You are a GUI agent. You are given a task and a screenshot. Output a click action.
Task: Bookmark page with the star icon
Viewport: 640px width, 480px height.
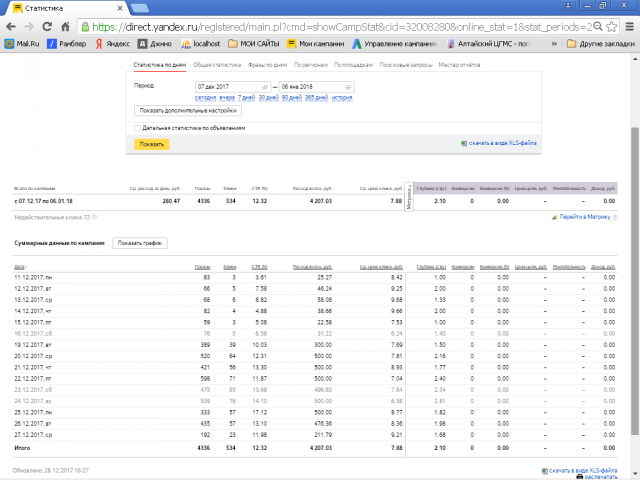pos(611,27)
